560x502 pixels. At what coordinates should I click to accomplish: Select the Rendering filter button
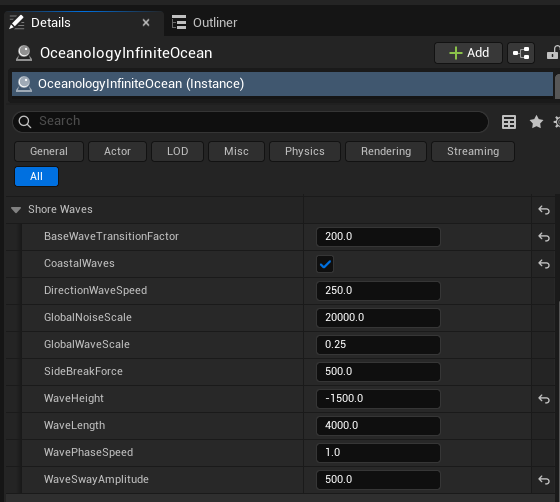tap(386, 151)
